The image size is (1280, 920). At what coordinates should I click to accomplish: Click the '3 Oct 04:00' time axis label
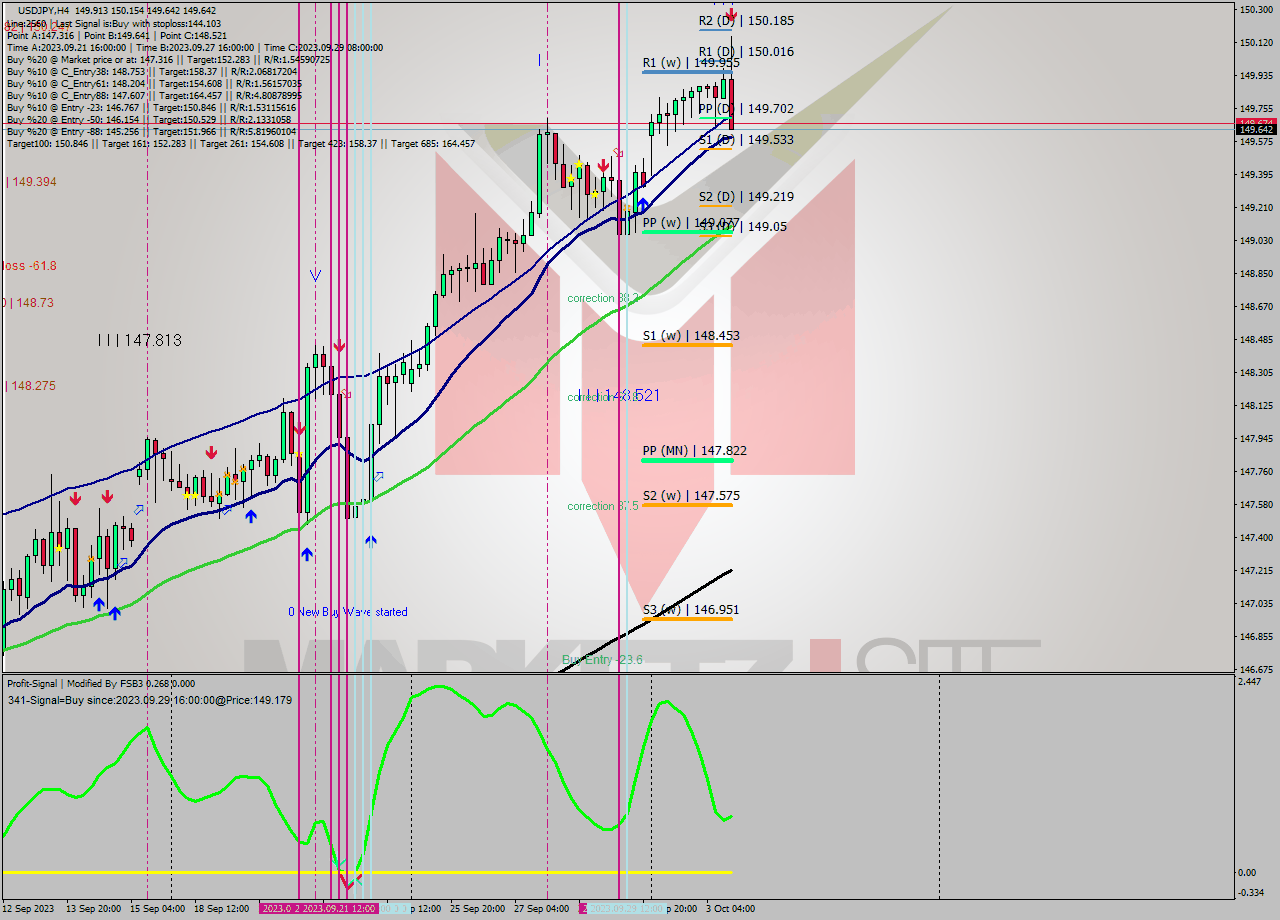[x=730, y=909]
